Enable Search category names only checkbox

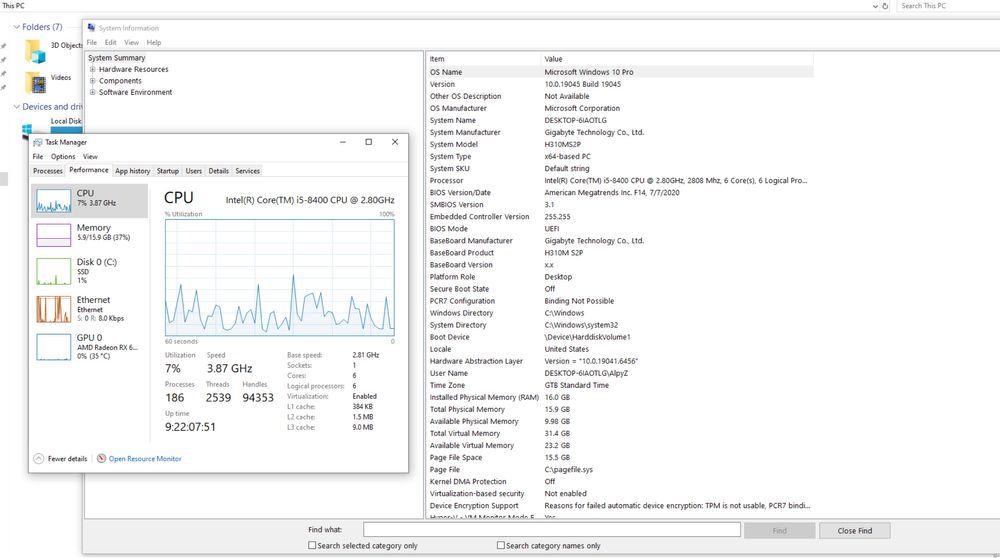coord(501,545)
